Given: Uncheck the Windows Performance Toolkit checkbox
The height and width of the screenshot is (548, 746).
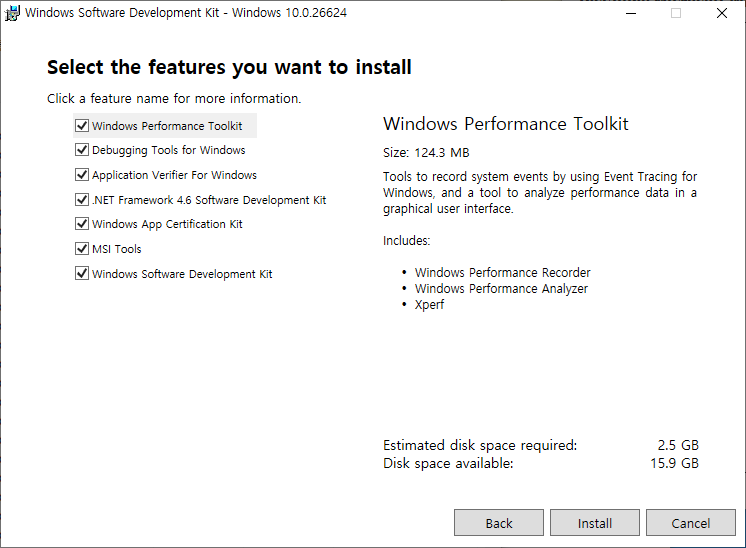Looking at the screenshot, I should [82, 126].
